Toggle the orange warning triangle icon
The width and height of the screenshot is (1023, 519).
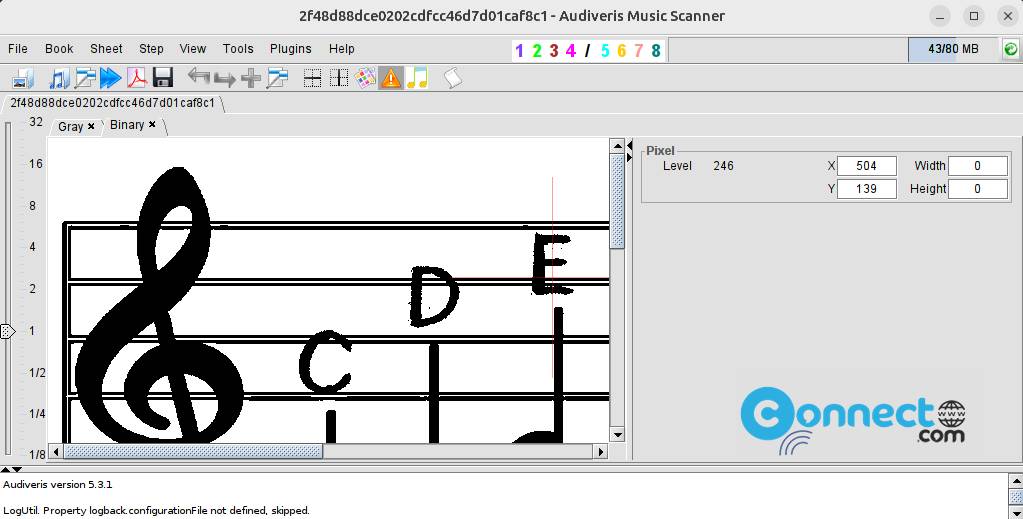(x=390, y=78)
